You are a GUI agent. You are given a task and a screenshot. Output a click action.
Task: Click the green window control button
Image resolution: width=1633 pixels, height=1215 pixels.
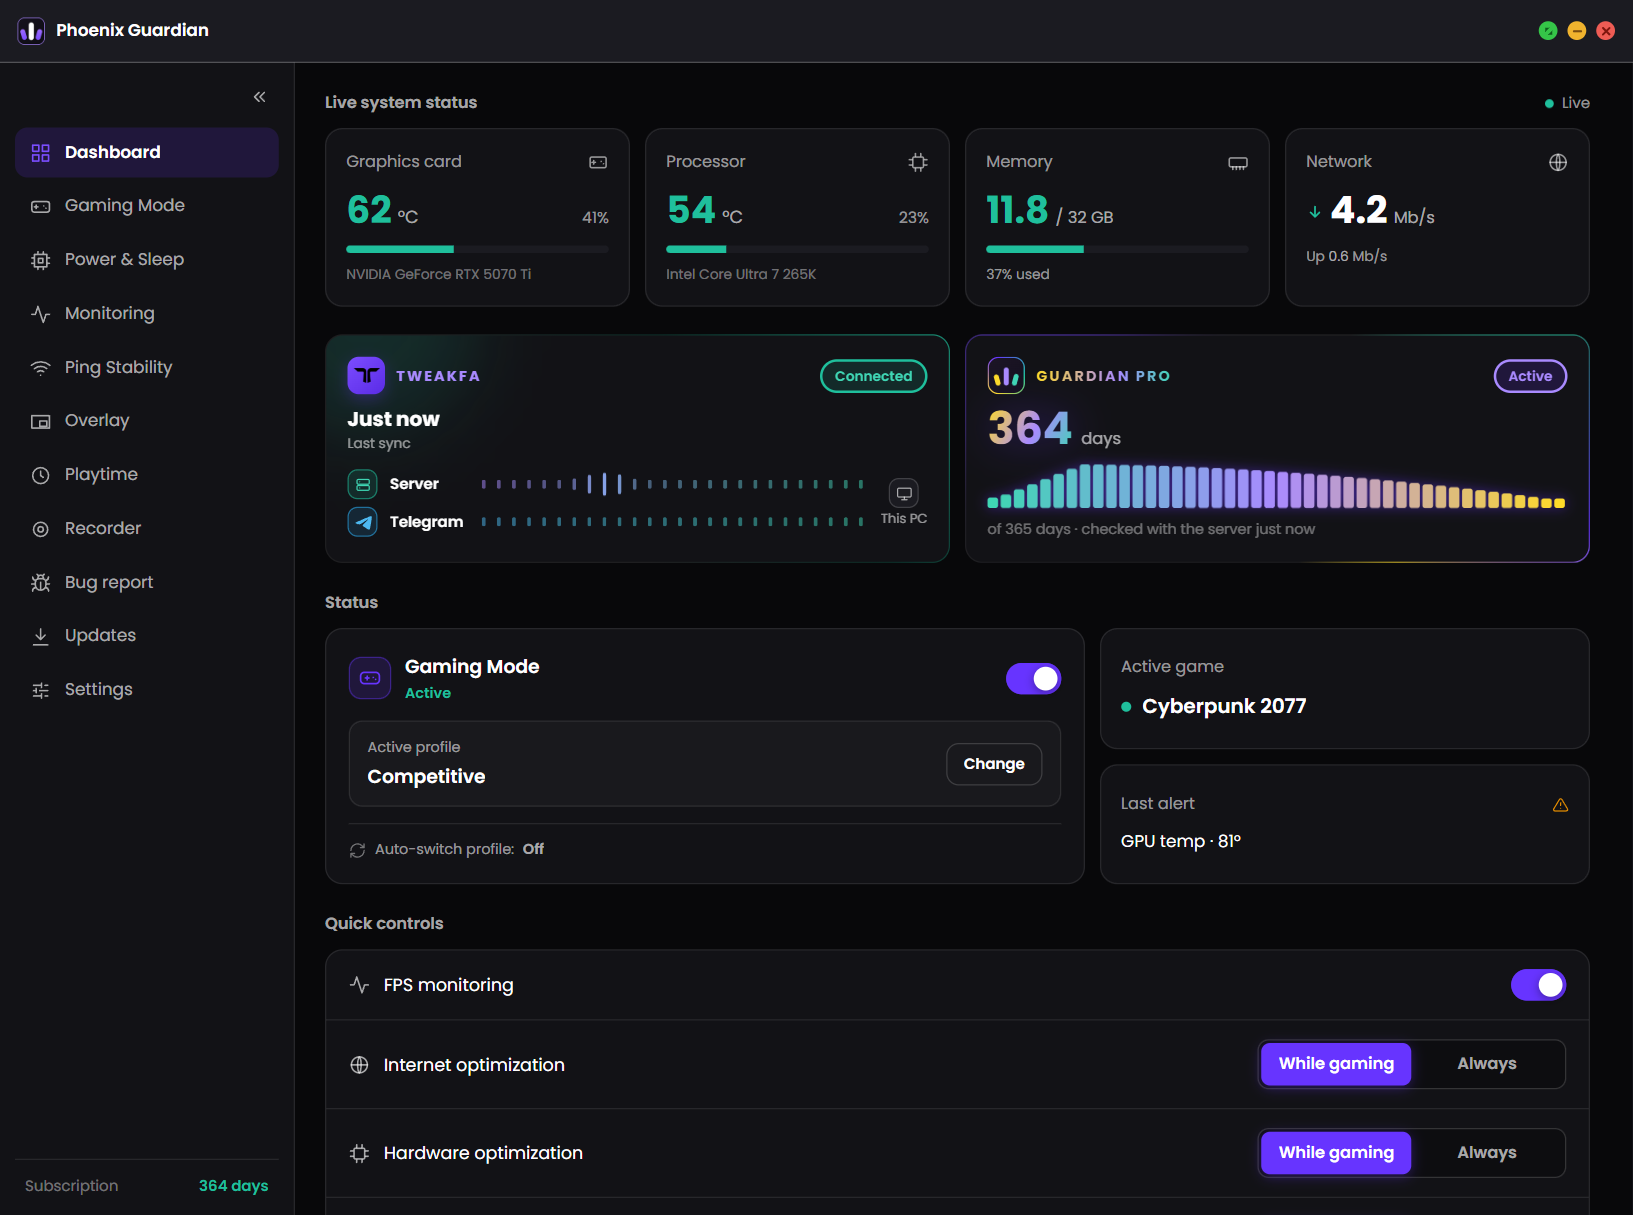click(x=1548, y=31)
